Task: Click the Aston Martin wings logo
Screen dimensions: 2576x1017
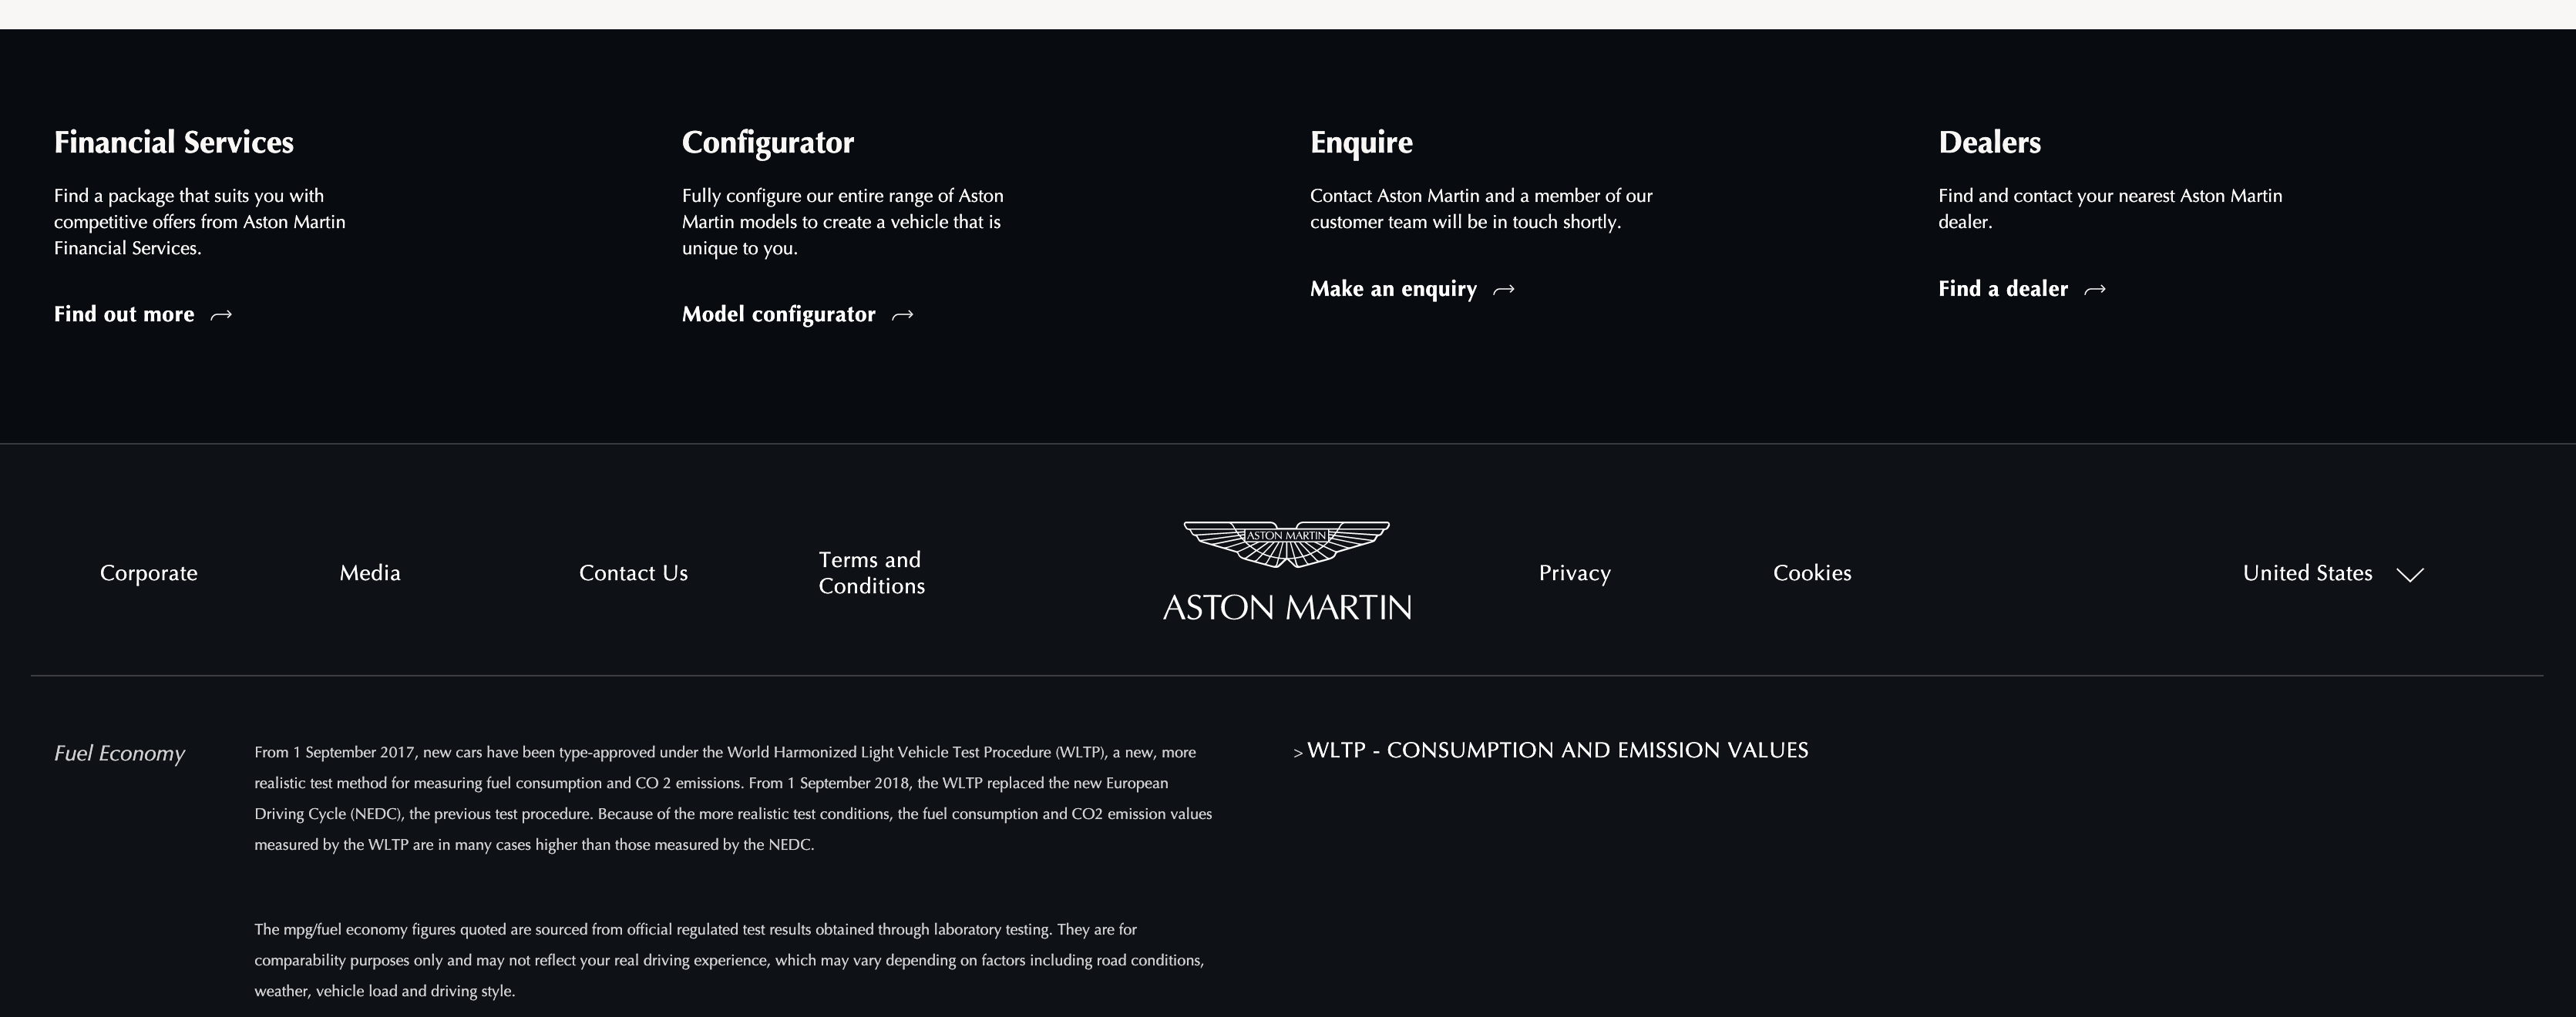Action: (x=1286, y=544)
